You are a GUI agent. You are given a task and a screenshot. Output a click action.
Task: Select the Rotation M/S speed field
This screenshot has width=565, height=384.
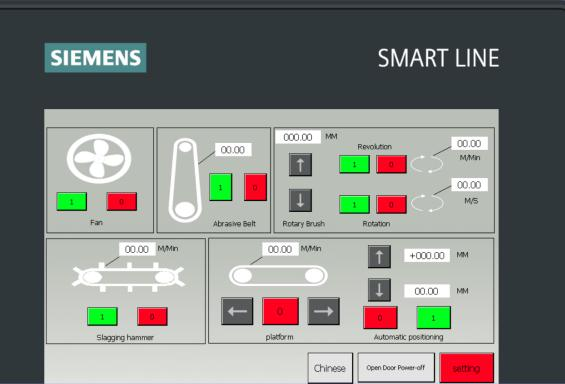[469, 185]
